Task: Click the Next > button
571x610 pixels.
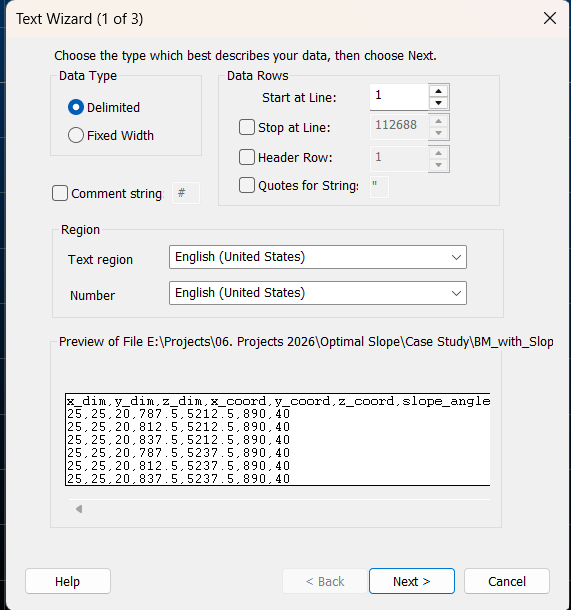Action: [x=412, y=581]
